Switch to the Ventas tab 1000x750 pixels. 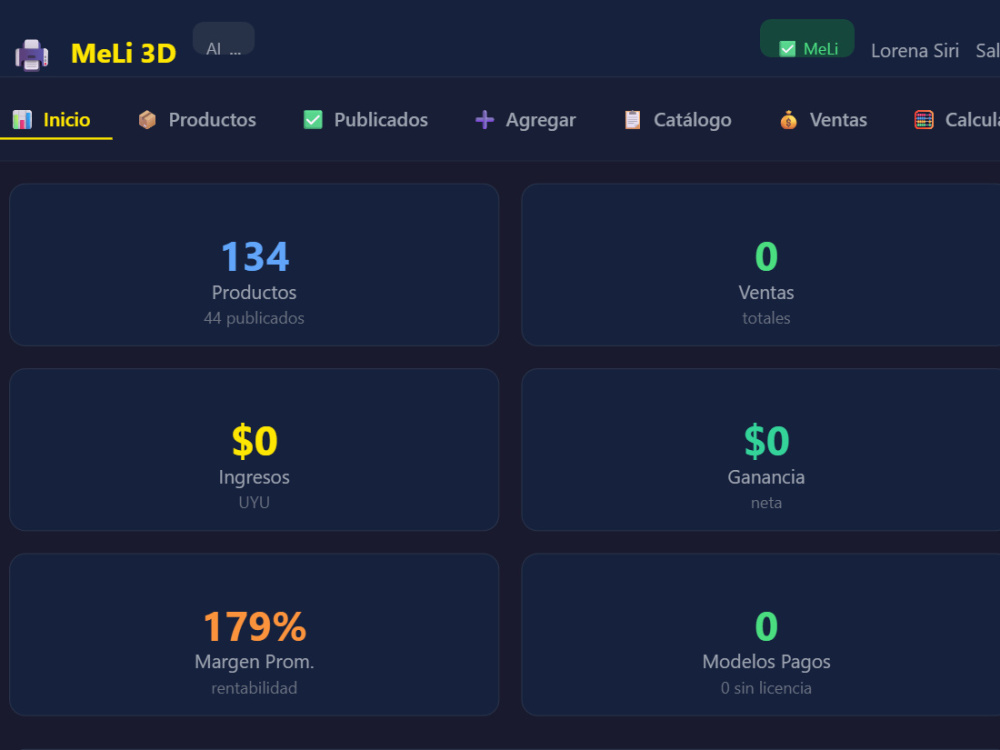click(x=823, y=120)
